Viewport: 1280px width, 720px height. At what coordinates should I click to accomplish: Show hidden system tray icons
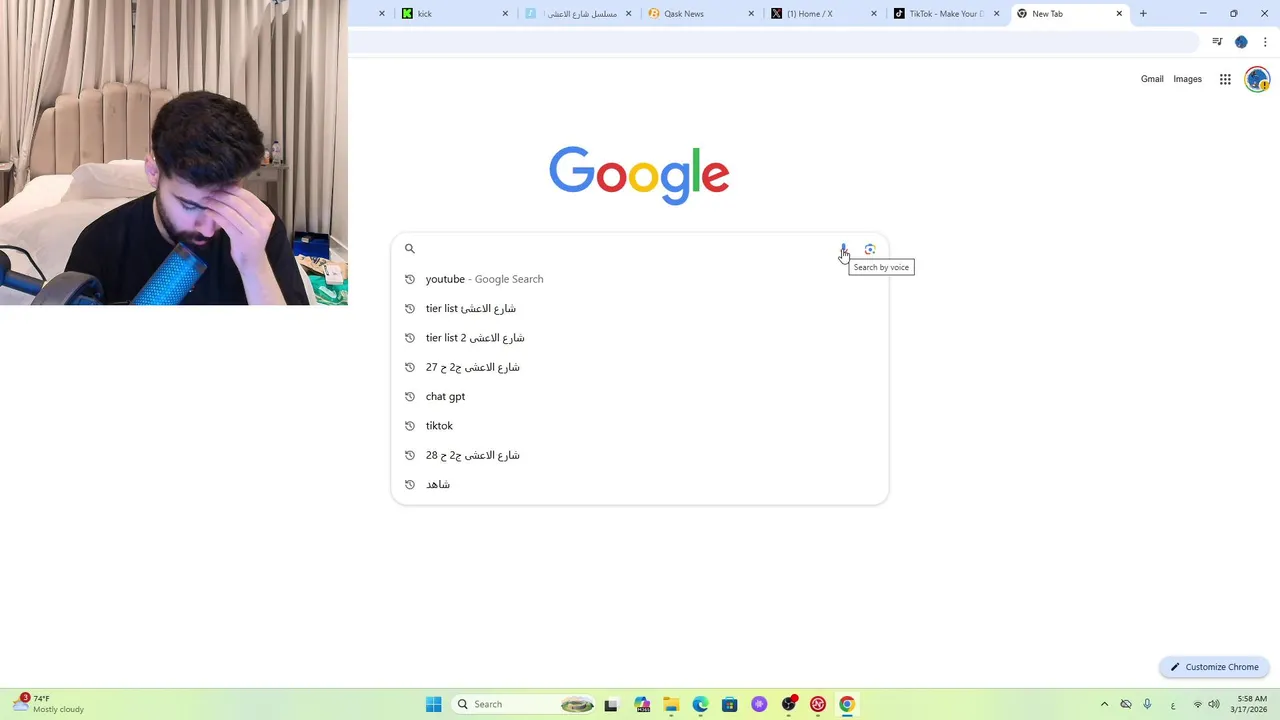(x=1104, y=704)
